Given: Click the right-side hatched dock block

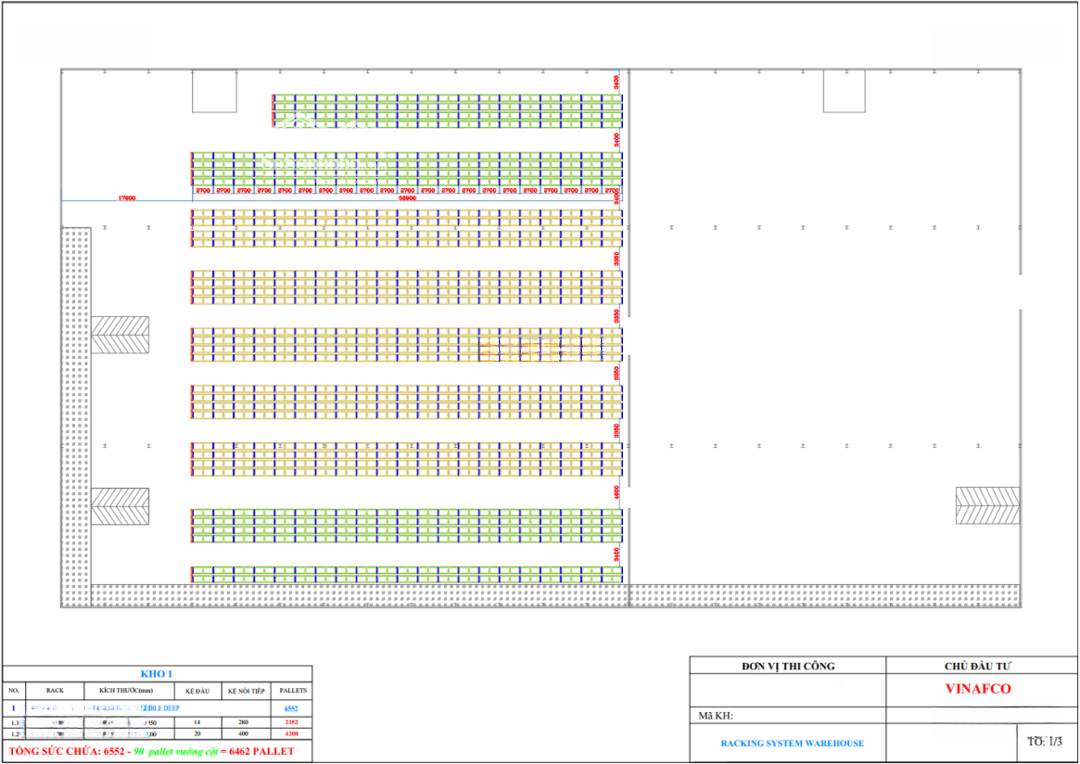Looking at the screenshot, I should [987, 506].
